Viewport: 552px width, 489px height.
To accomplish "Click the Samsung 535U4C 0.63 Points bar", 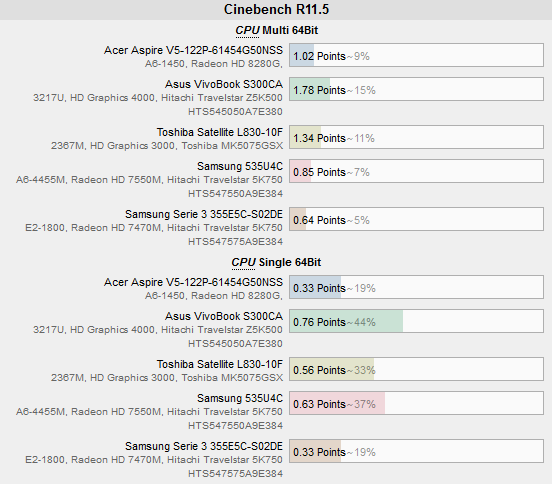I will click(416, 403).
